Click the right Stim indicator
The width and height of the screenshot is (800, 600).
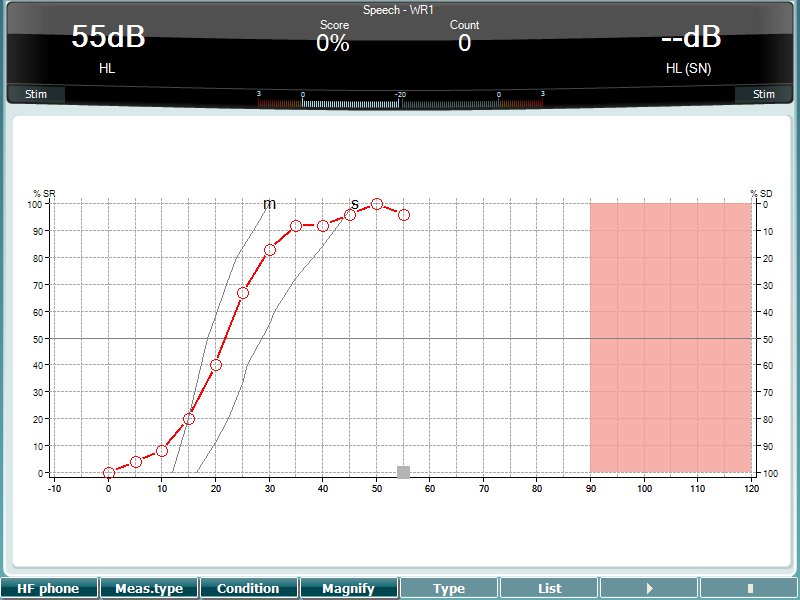click(763, 94)
